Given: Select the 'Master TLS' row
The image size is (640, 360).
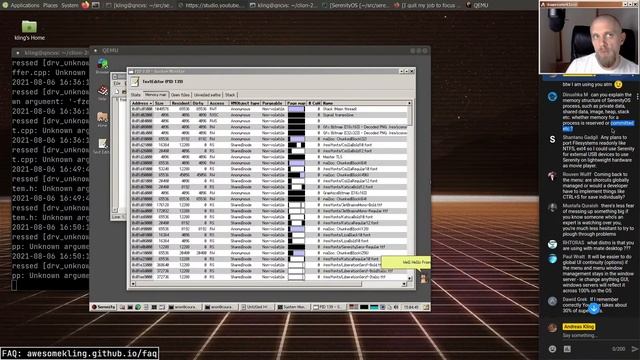Looking at the screenshot, I should point(269,157).
